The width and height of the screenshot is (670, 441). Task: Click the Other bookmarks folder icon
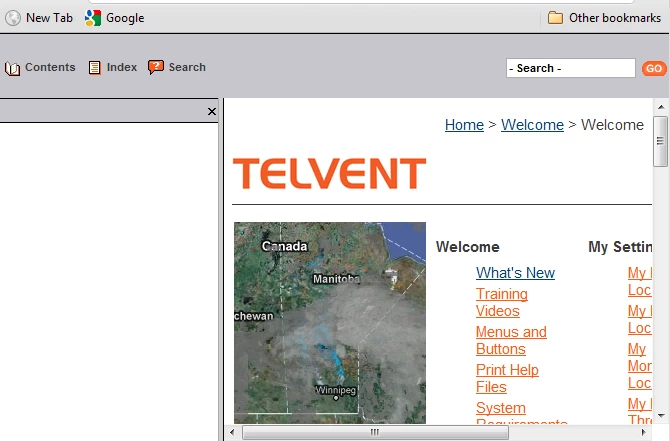(555, 18)
